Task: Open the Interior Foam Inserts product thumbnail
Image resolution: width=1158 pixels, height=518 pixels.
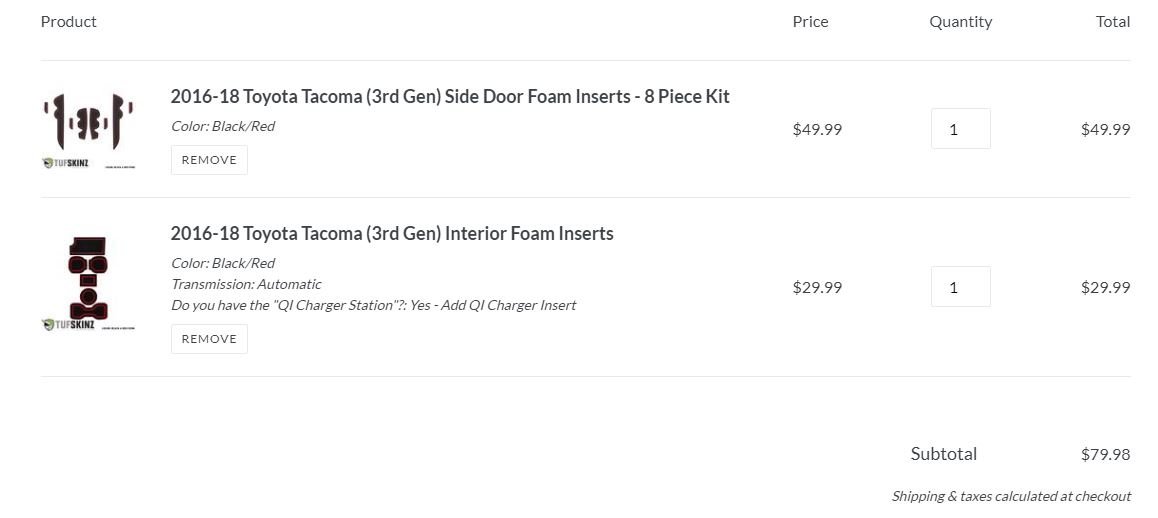Action: click(89, 284)
